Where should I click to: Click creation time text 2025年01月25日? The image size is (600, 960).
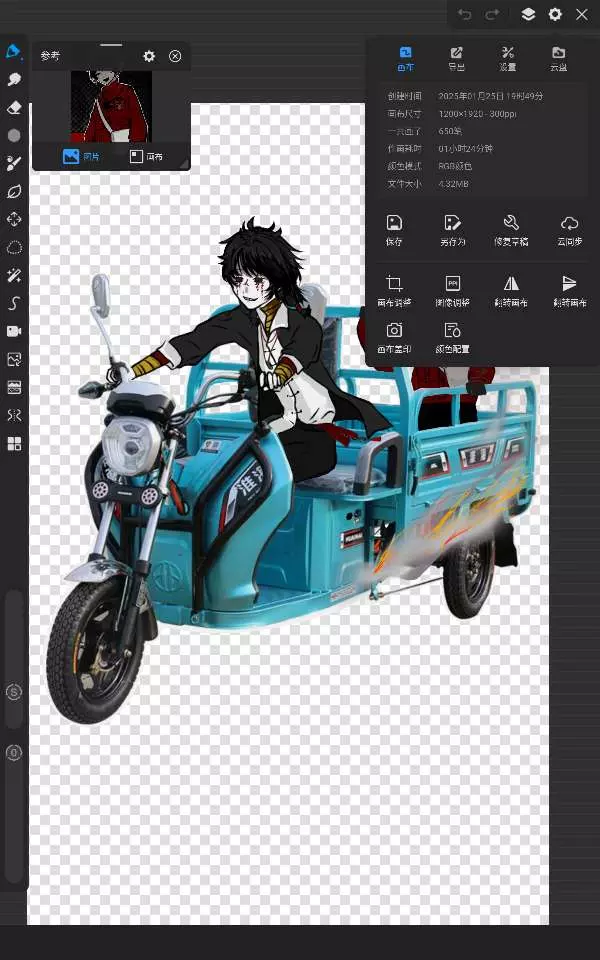(471, 96)
